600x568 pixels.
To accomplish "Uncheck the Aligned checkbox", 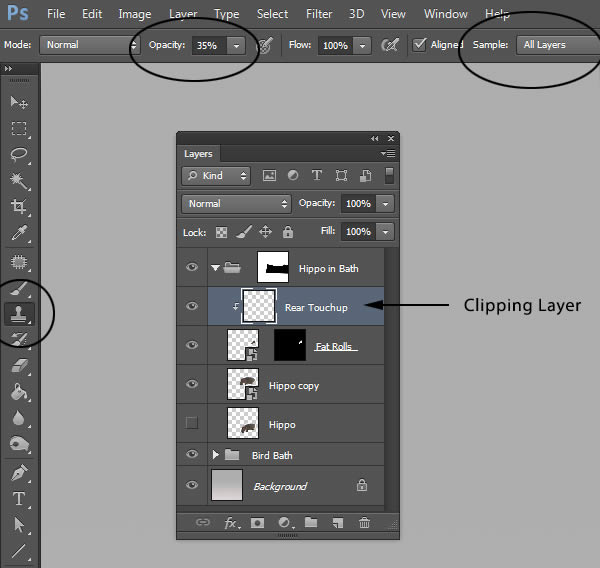I will click(419, 45).
